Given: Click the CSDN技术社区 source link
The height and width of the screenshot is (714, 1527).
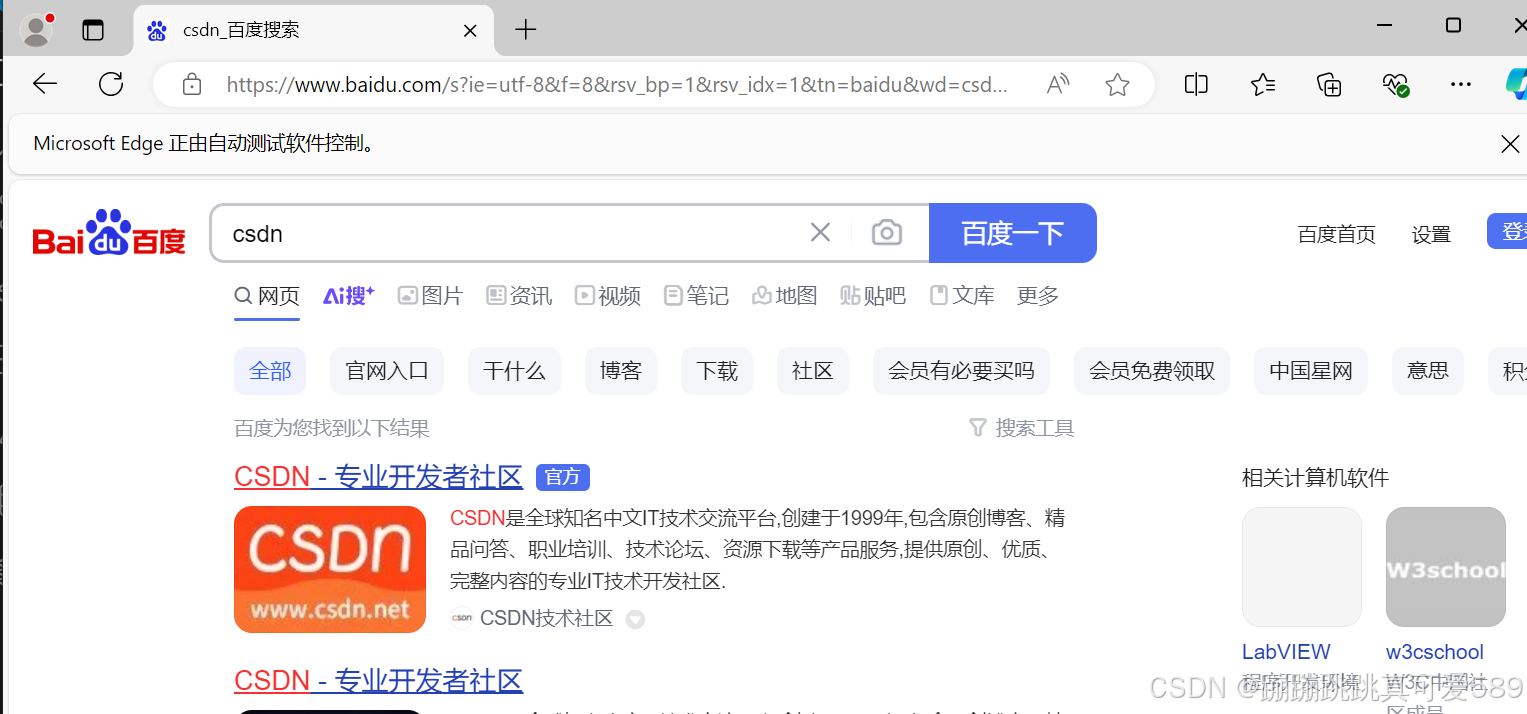Looking at the screenshot, I should pyautogui.click(x=546, y=618).
